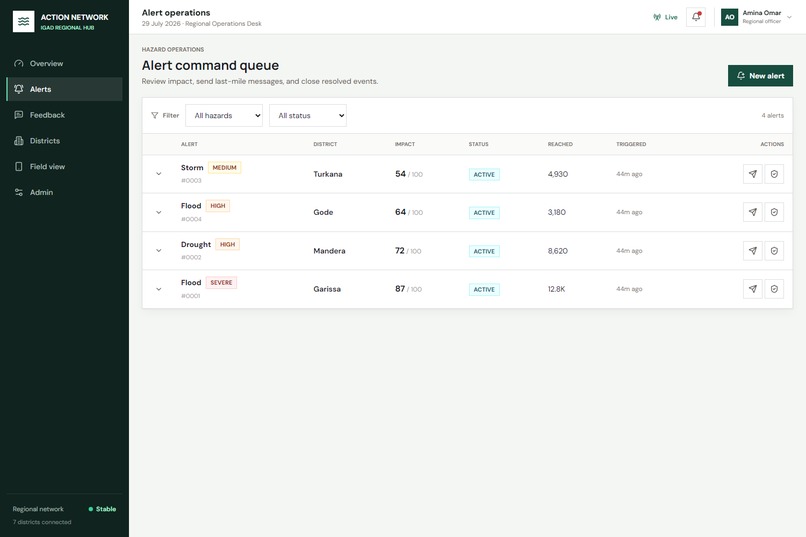Click the Mandera district cell
806x537 pixels.
(x=329, y=251)
